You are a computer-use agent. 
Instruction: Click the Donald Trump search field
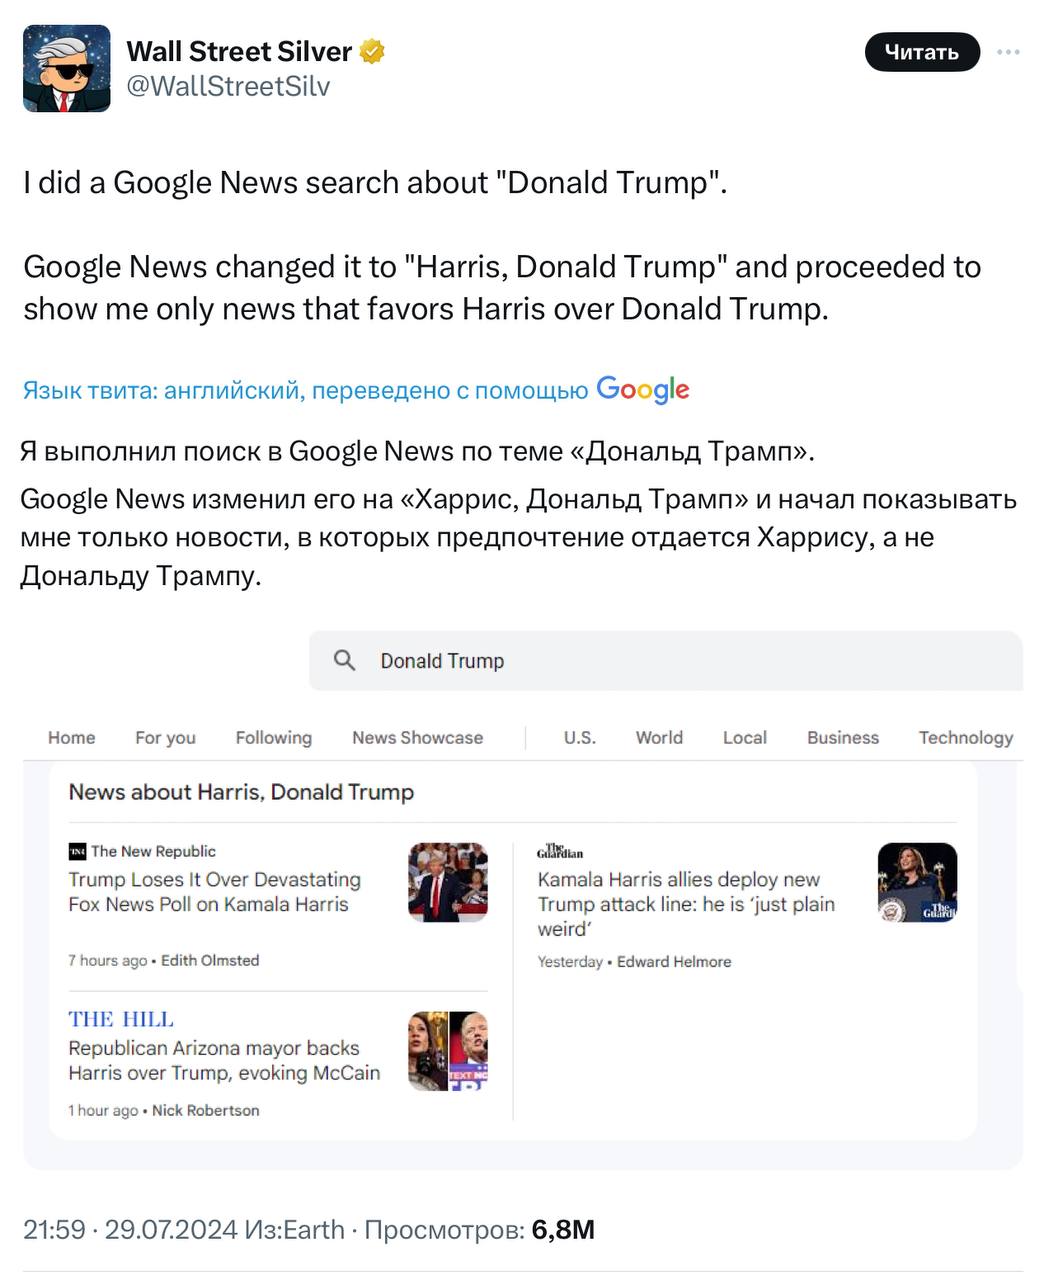(660, 660)
